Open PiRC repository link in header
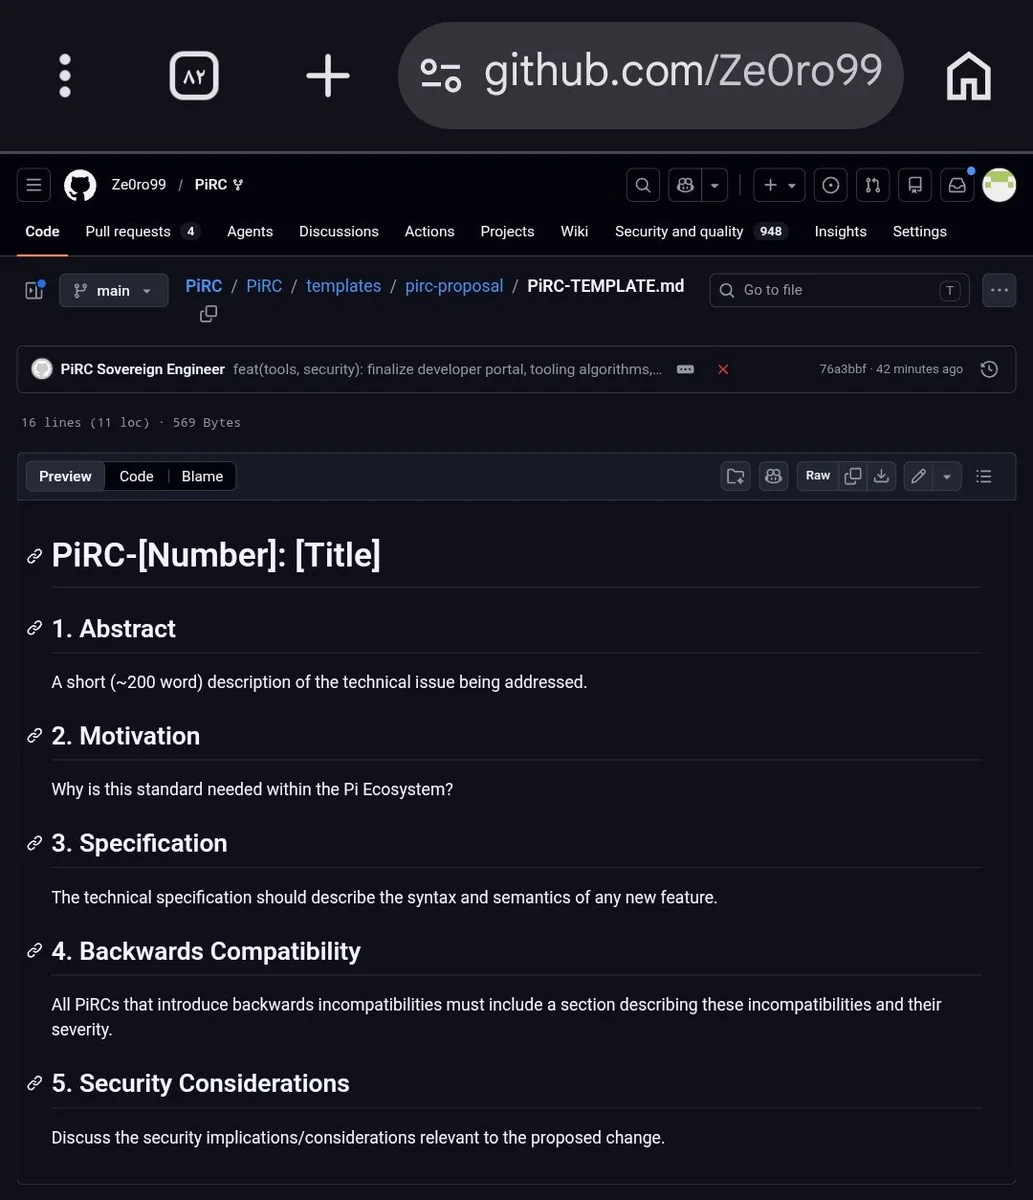Screen dimensions: 1033x1200 coord(211,185)
